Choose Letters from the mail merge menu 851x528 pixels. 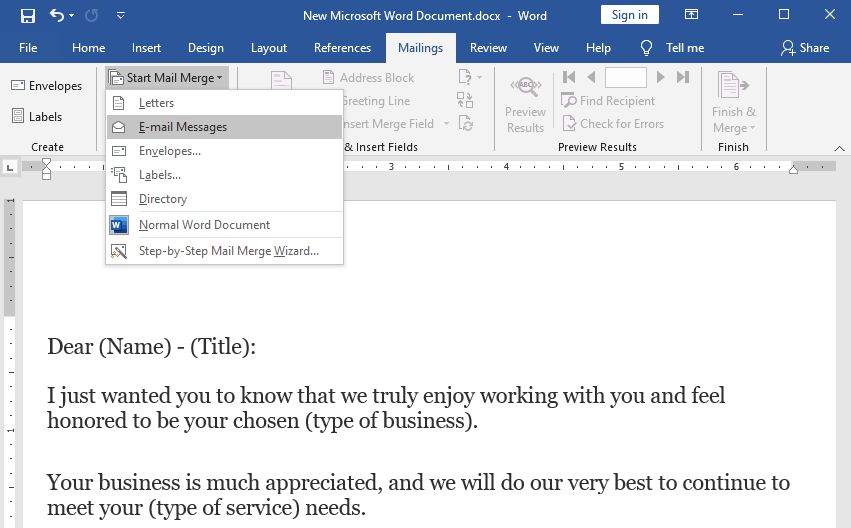click(225, 103)
